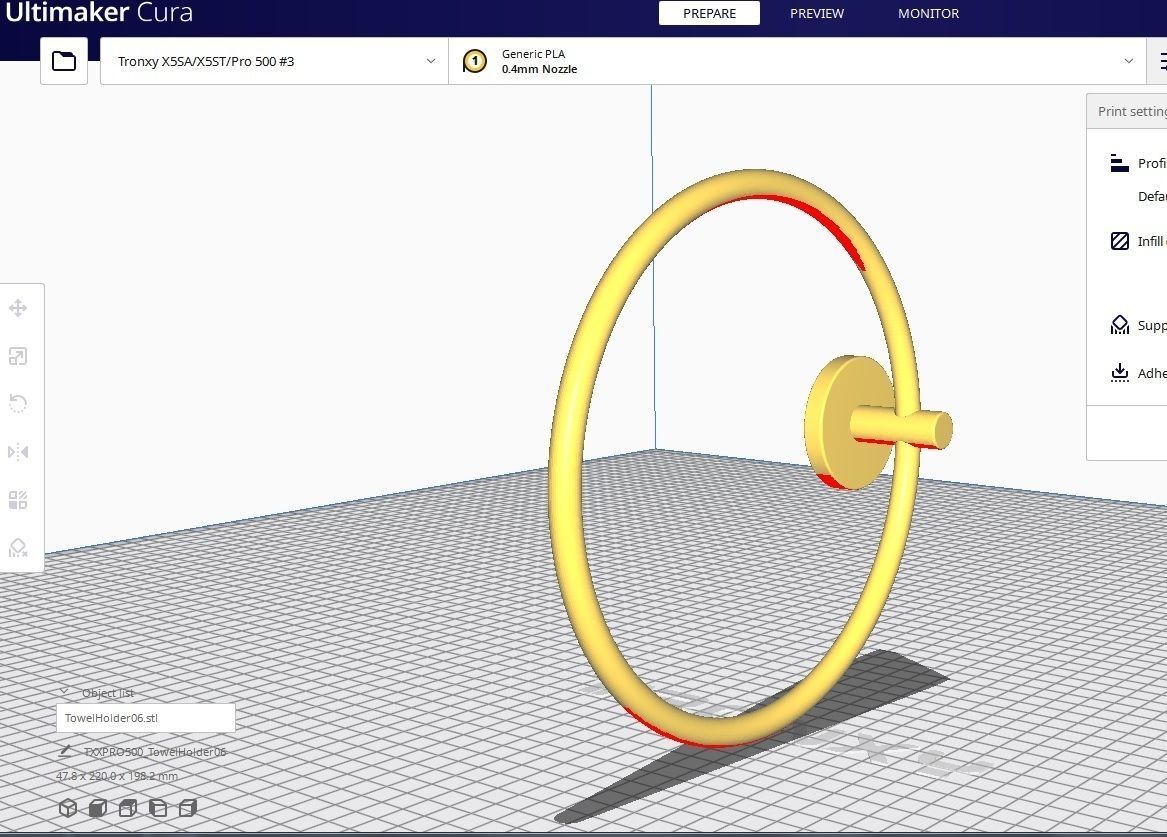The image size is (1167, 837).
Task: Click the pencil edit icon beside job name
Action: point(65,751)
